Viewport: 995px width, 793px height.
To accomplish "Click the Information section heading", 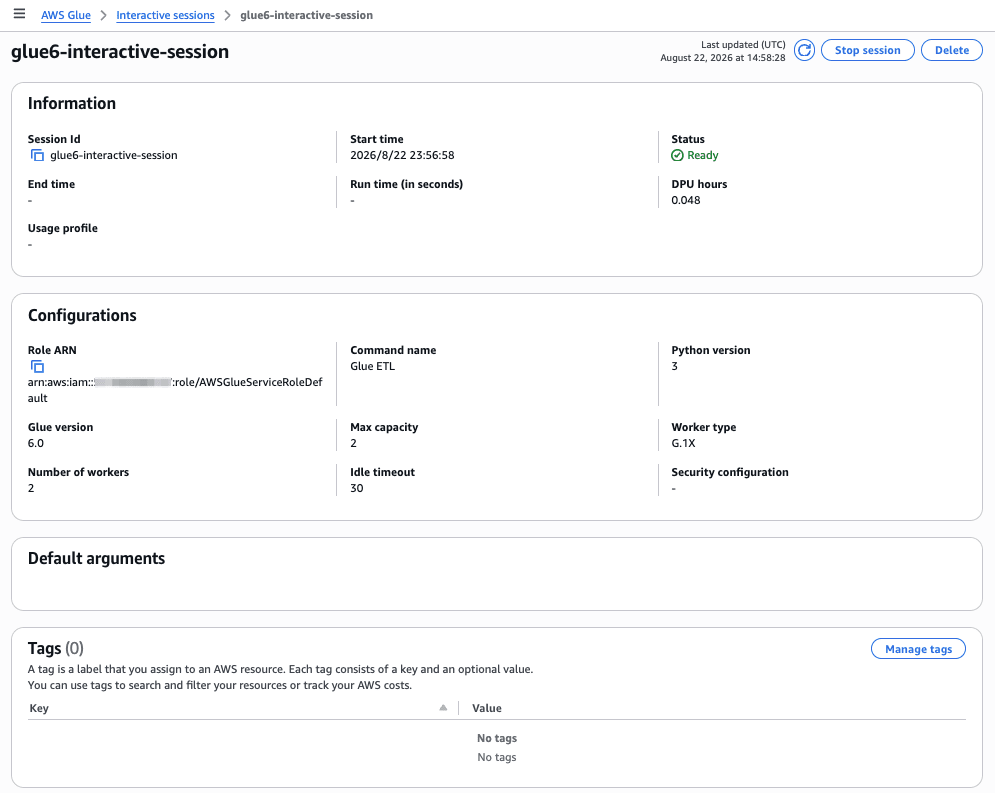I will tap(72, 103).
